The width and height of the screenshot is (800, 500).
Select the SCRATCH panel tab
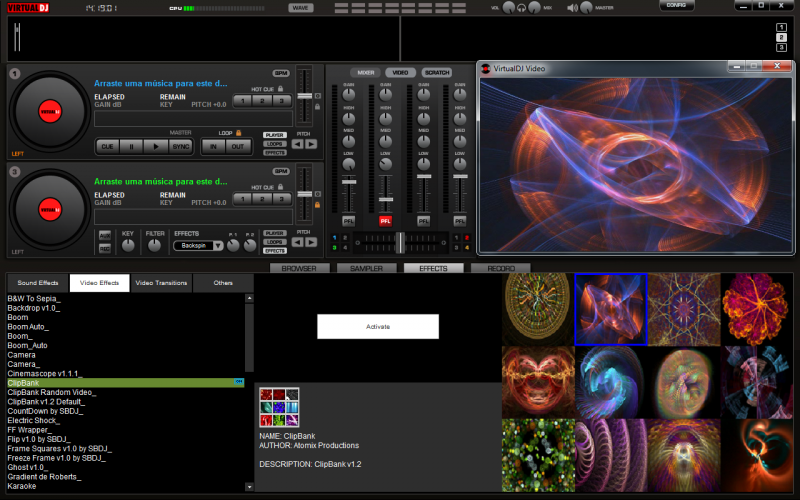[x=437, y=72]
